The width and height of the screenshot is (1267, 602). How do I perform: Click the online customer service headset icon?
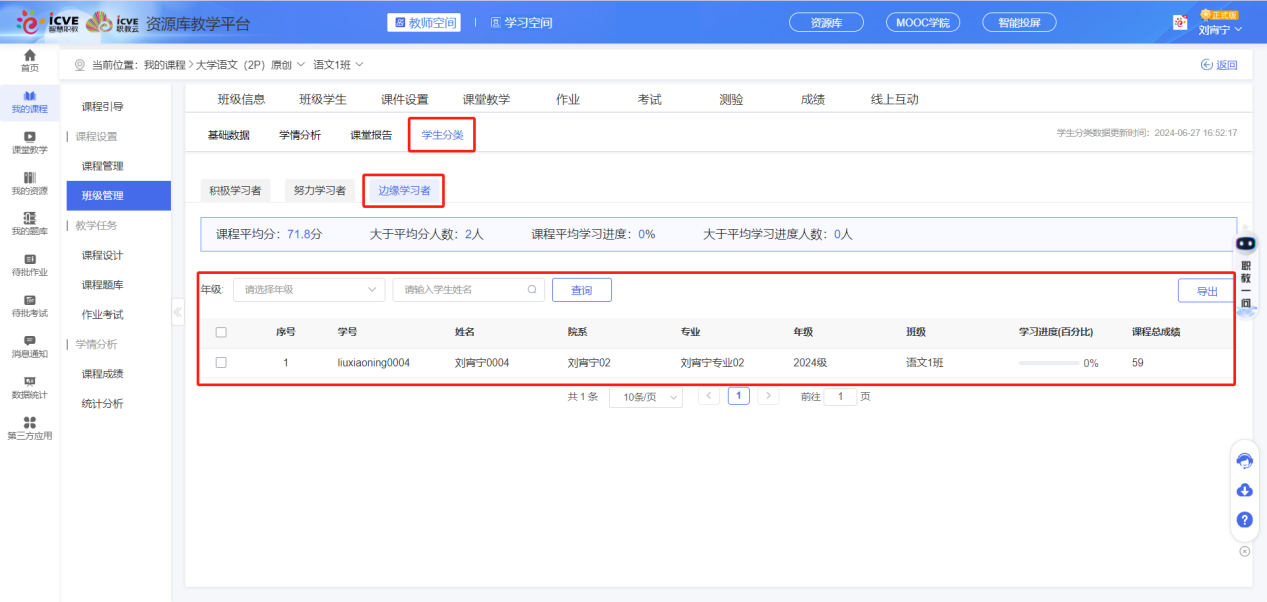click(1244, 460)
